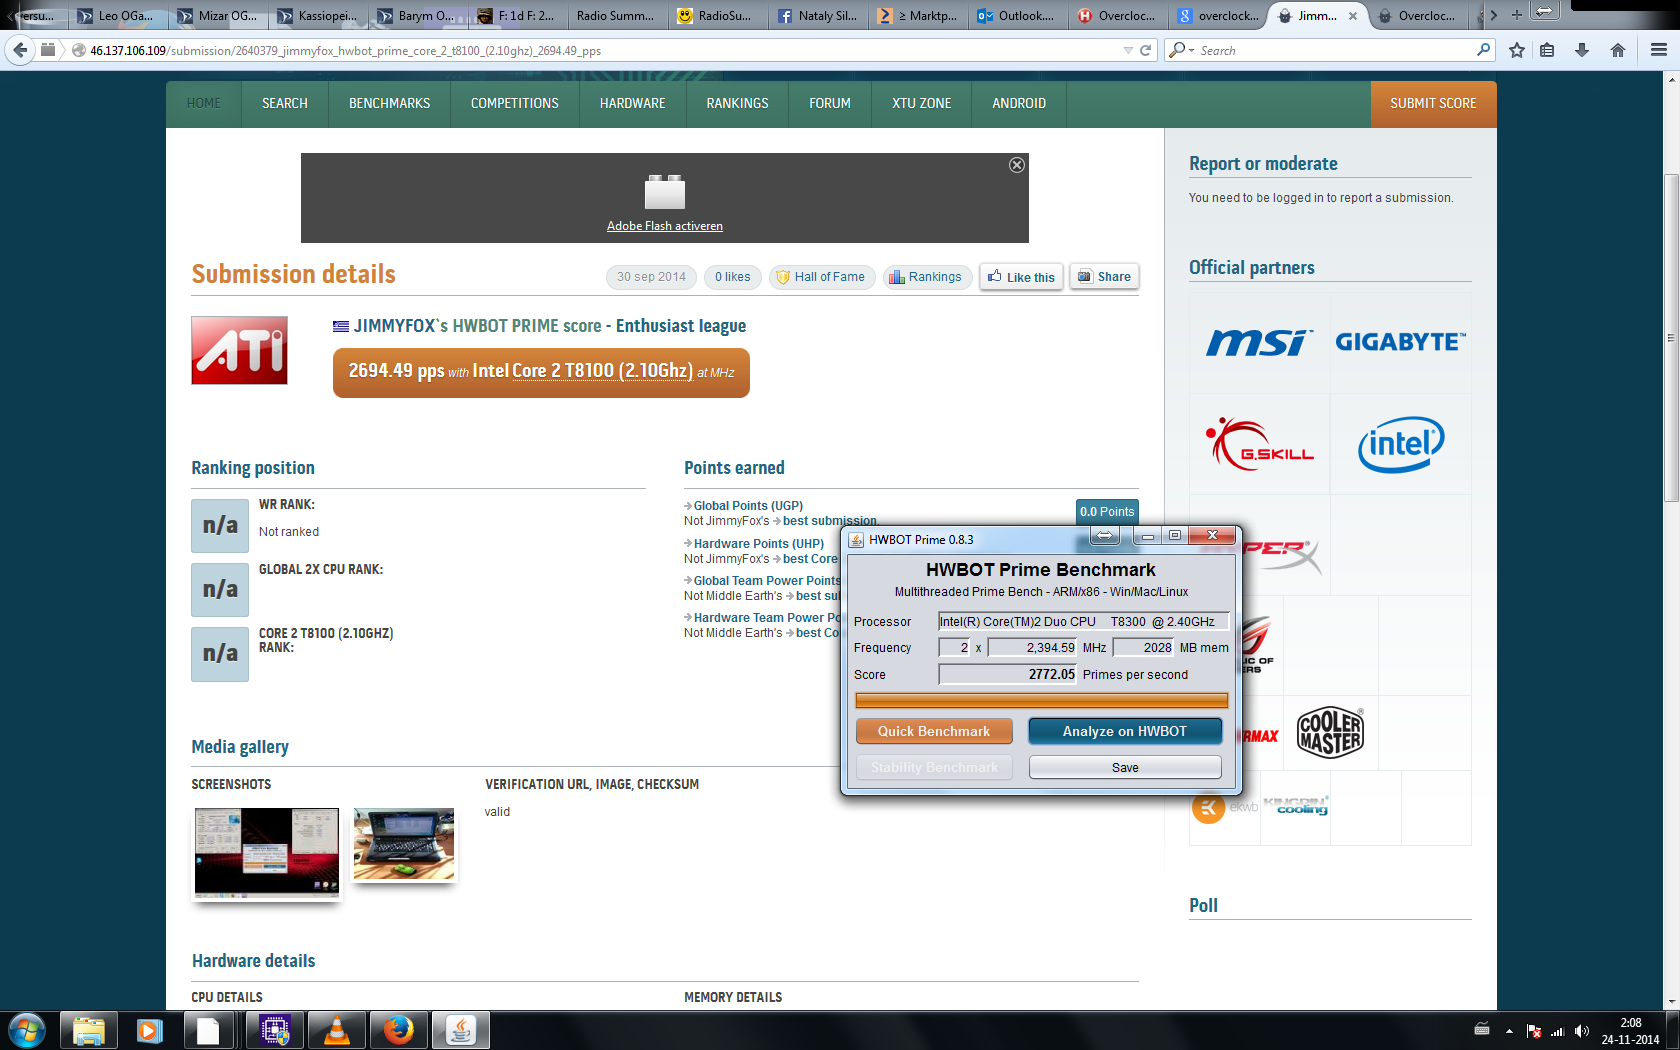The width and height of the screenshot is (1680, 1050).
Task: Click the 0 likes pill
Action: [732, 277]
